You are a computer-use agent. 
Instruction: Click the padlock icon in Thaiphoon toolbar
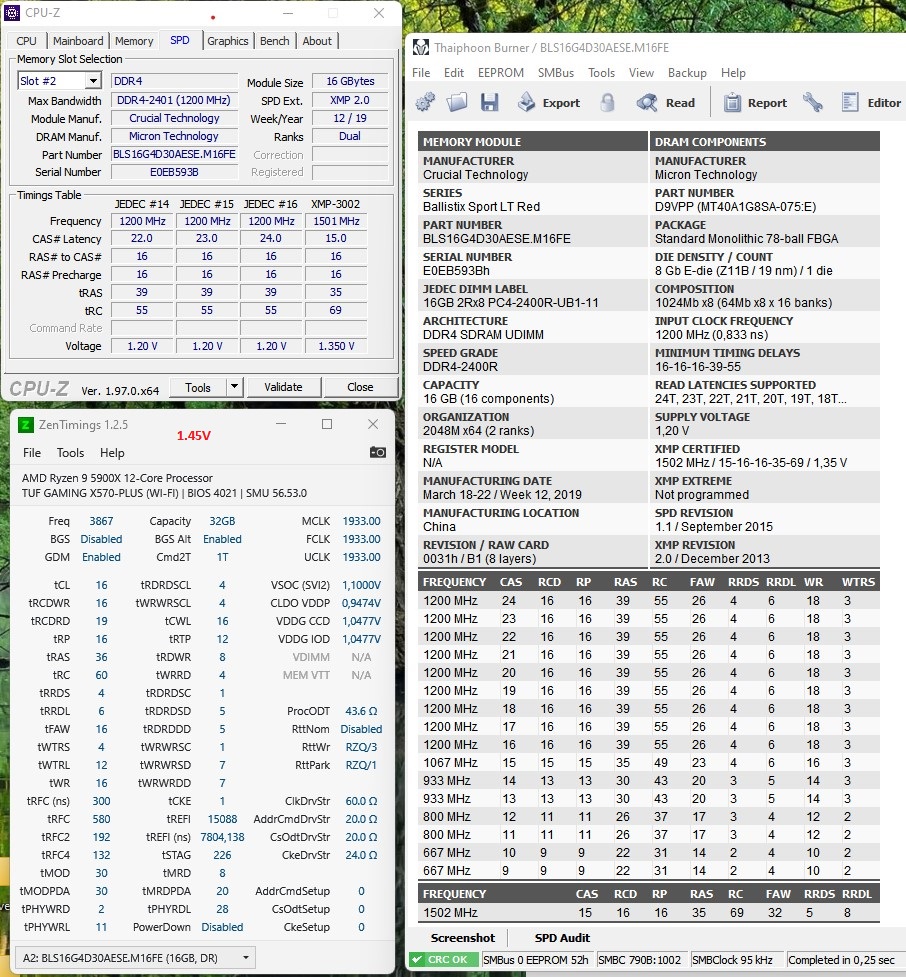(608, 102)
